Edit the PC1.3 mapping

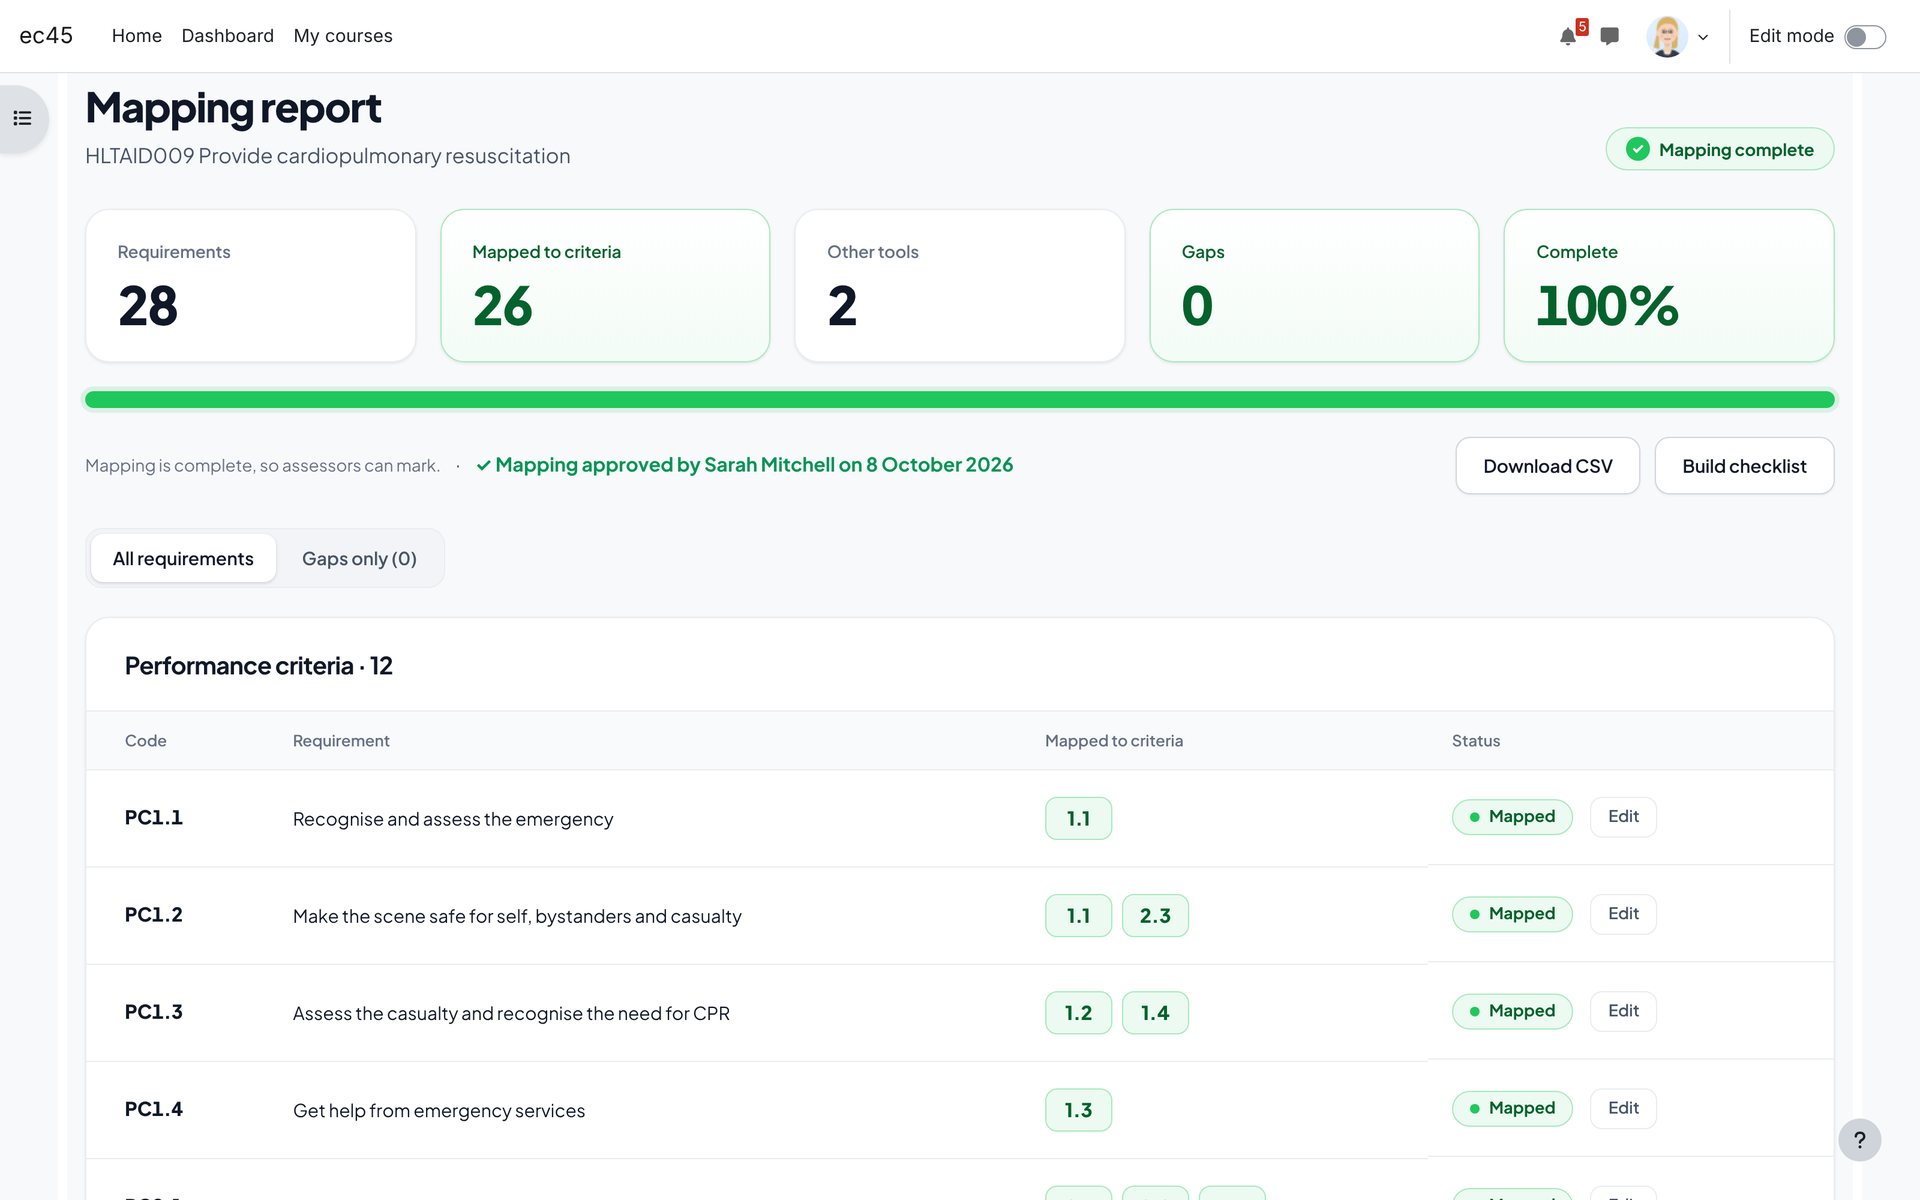1622,1011
